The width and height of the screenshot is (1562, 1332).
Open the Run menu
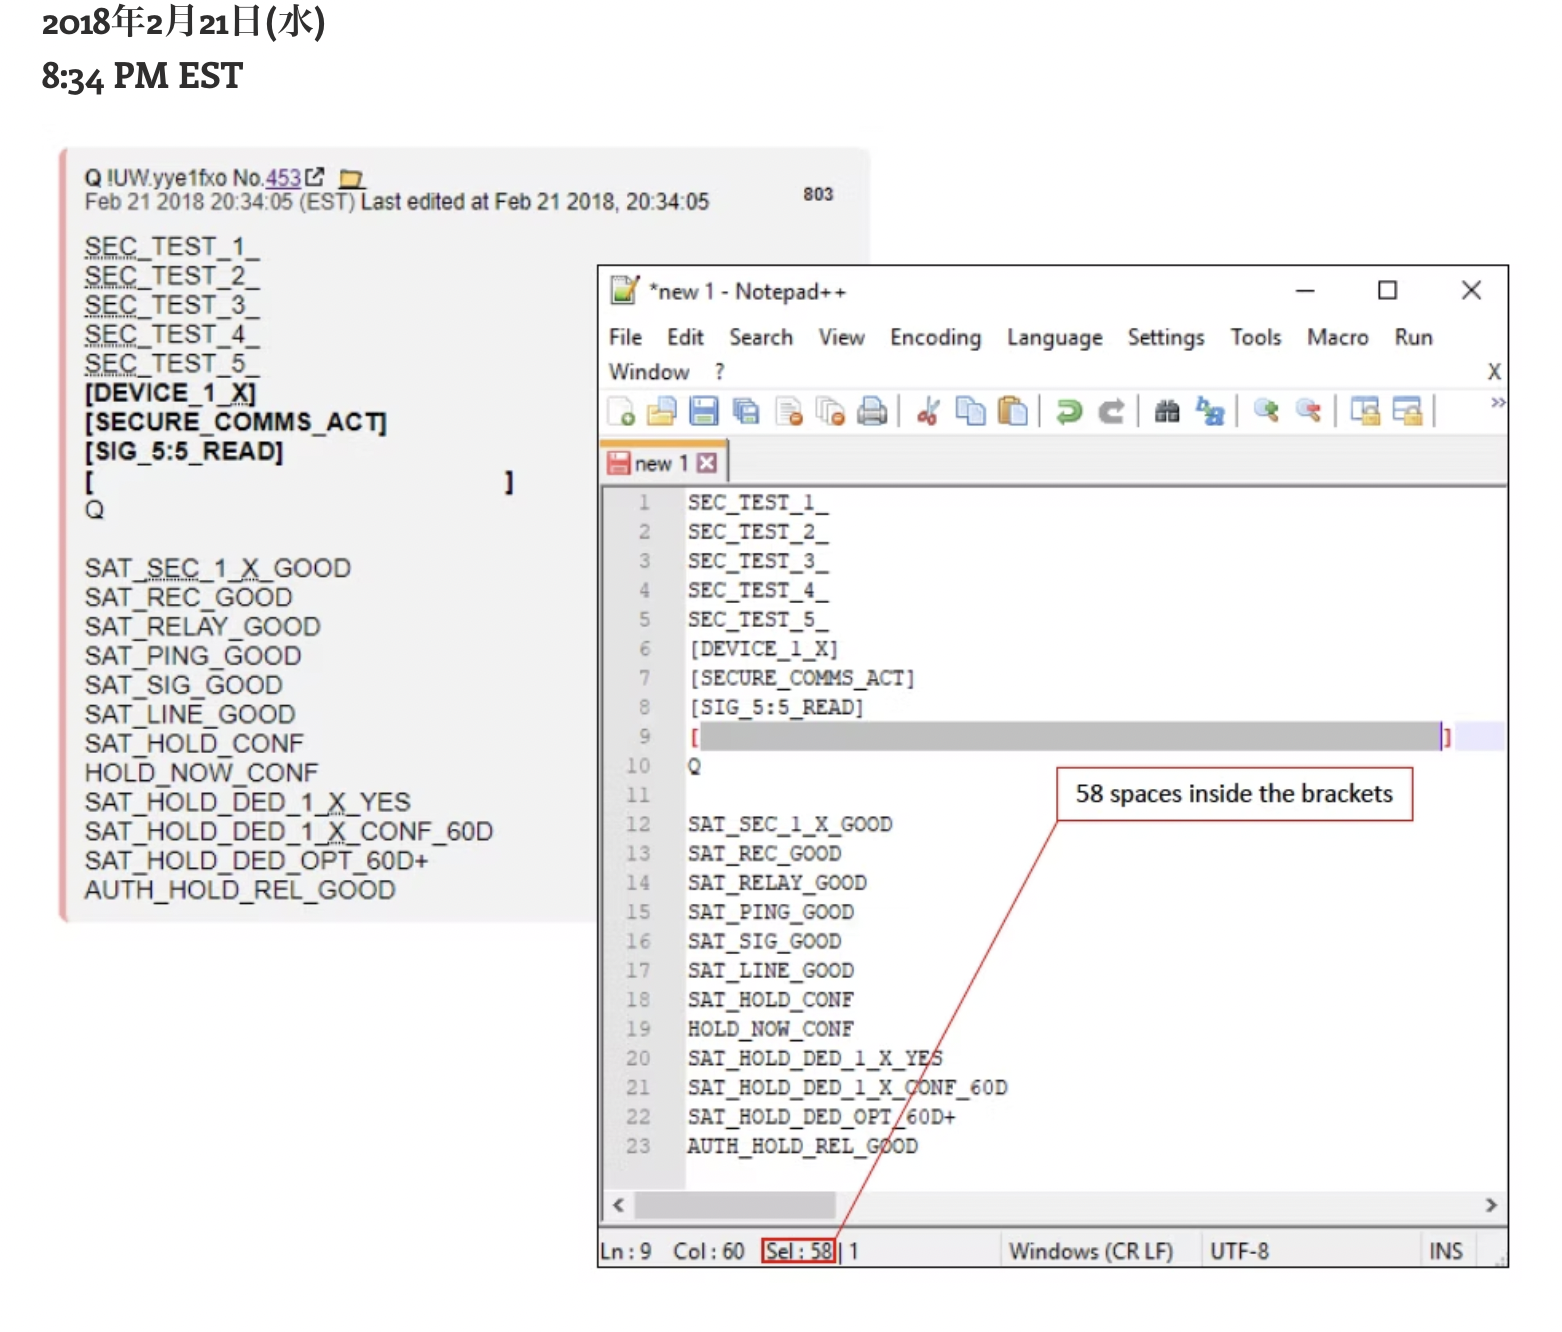1414,338
